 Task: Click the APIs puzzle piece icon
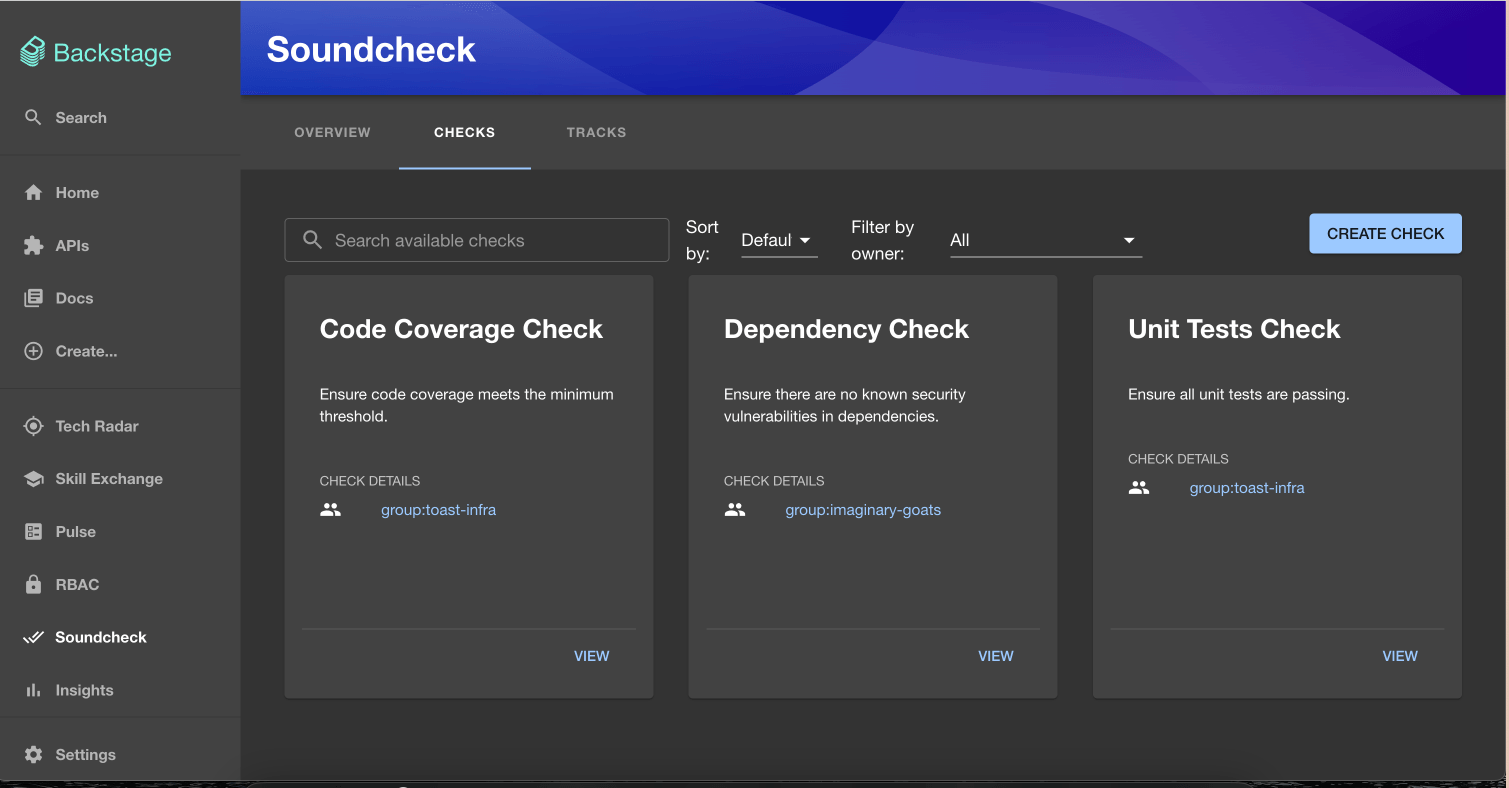[x=33, y=245]
